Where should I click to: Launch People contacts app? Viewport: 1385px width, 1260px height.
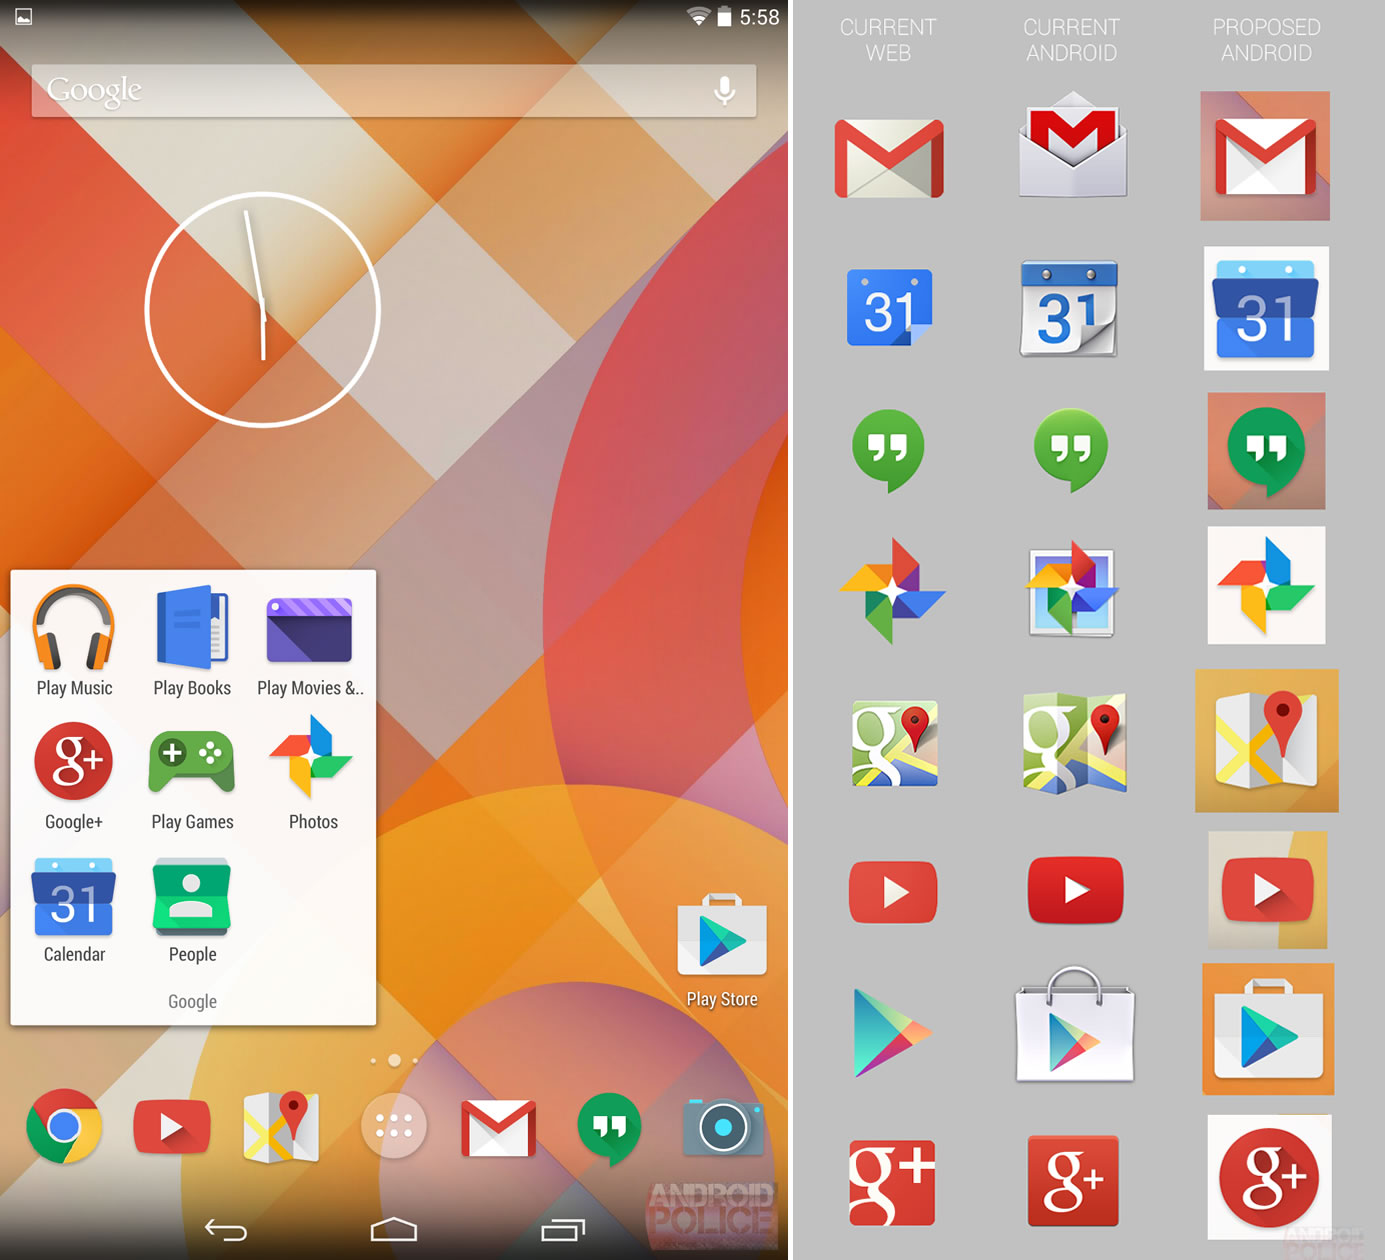click(x=192, y=896)
